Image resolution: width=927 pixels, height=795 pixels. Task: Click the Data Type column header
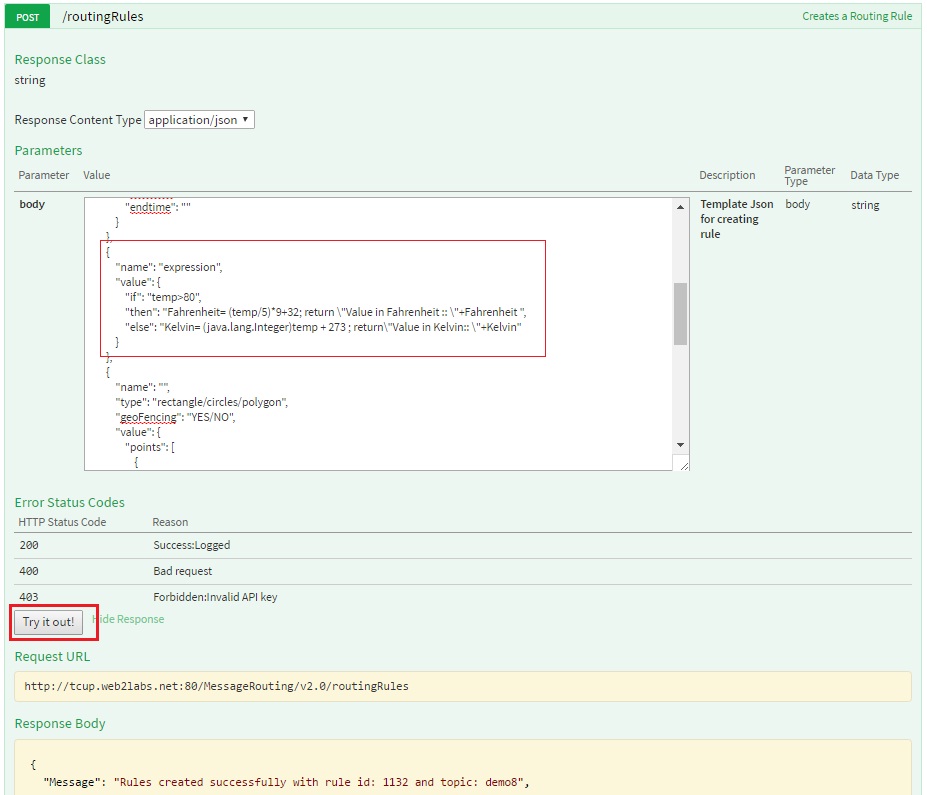point(874,175)
